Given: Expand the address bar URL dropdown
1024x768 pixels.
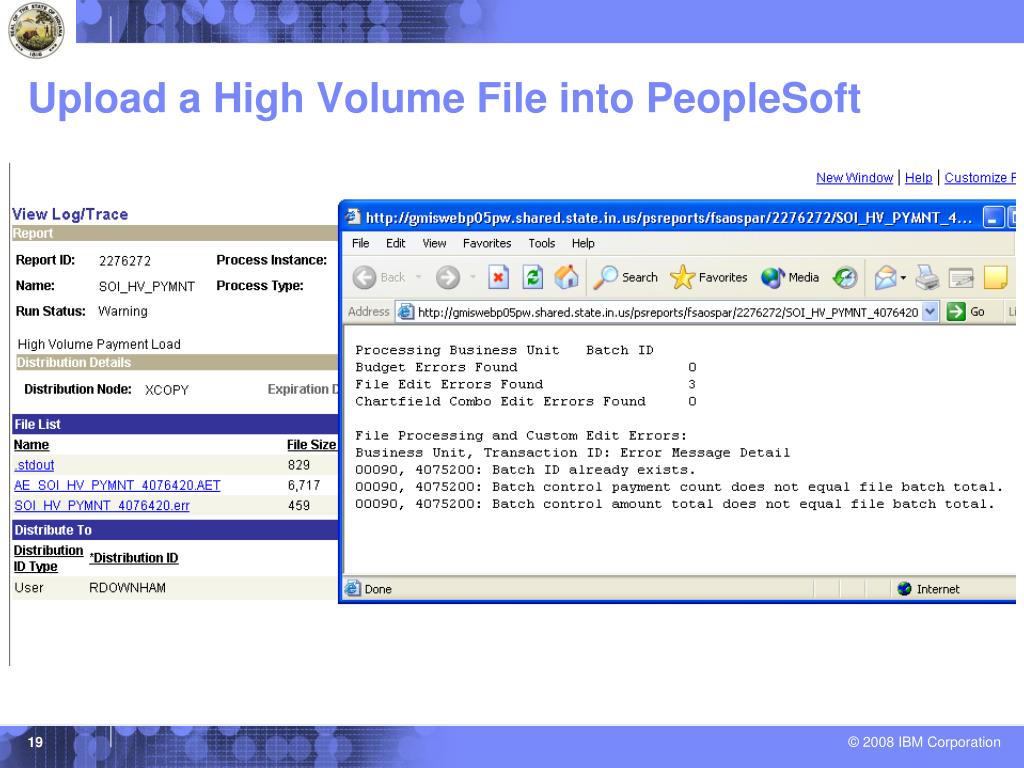Looking at the screenshot, I should 931,312.
